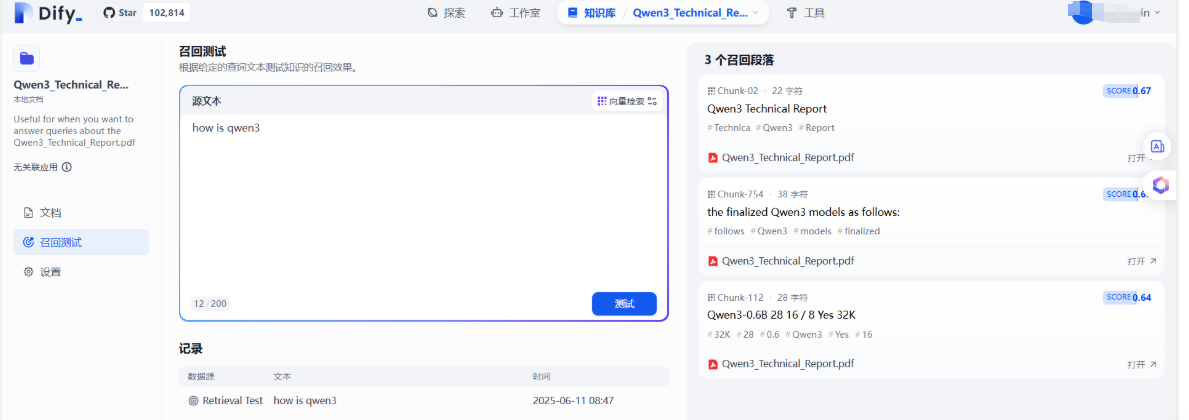The width and height of the screenshot is (1189, 420).
Task: Click the Dify logo
Action: [x=49, y=12]
